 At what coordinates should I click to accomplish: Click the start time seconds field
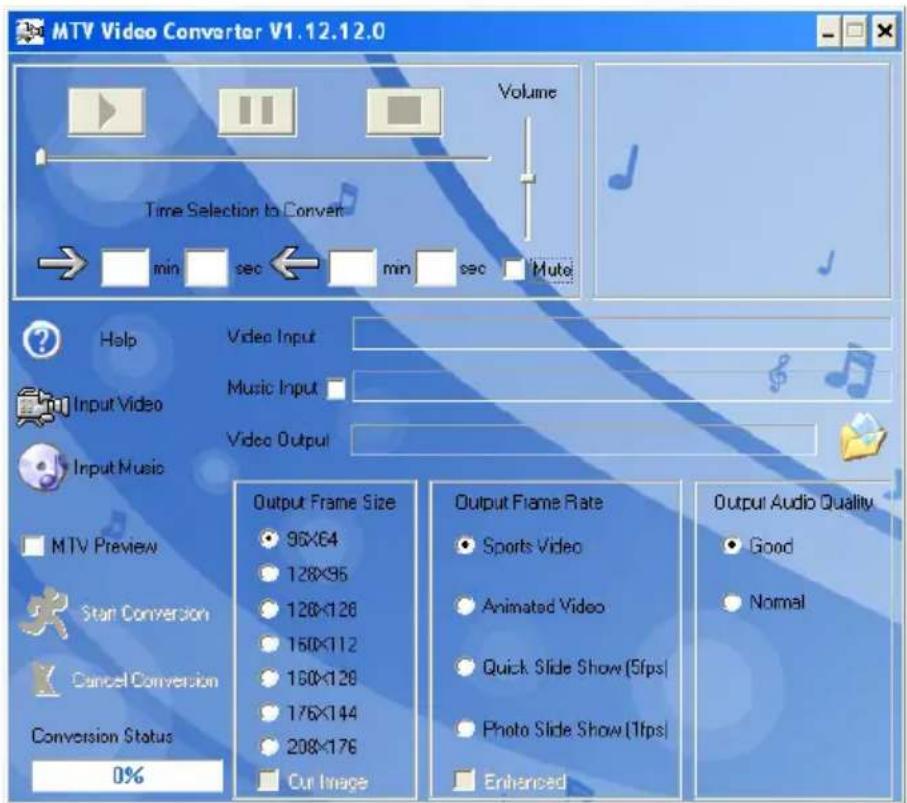[x=206, y=267]
